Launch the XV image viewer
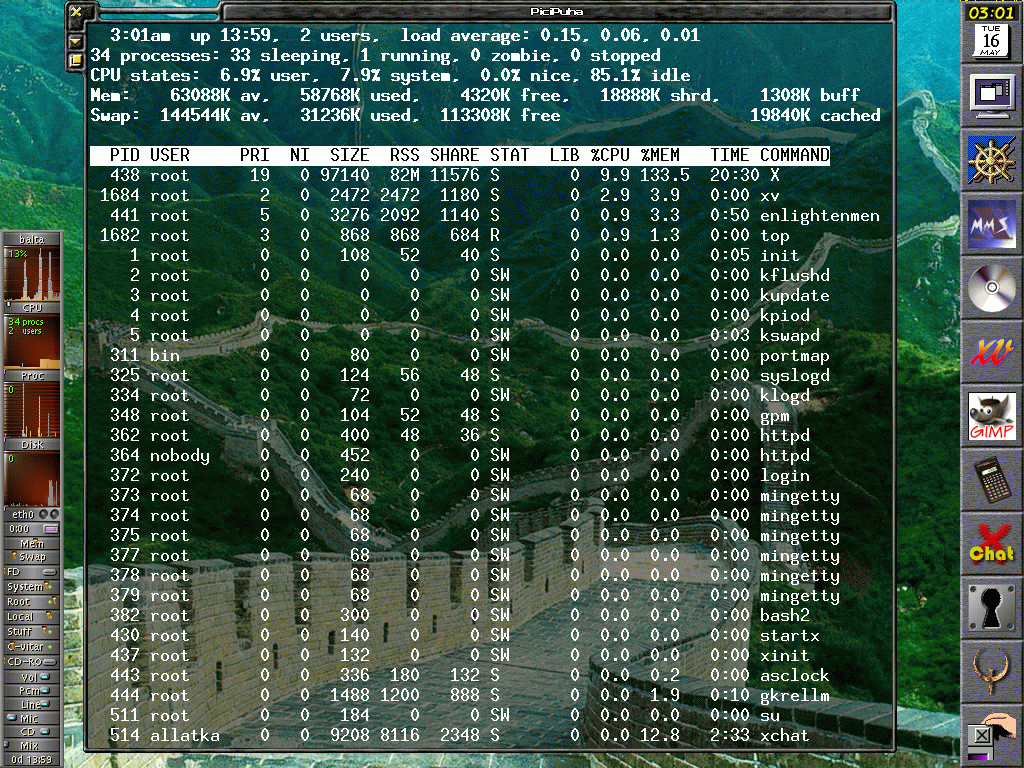The height and width of the screenshot is (768, 1024). [x=991, y=352]
